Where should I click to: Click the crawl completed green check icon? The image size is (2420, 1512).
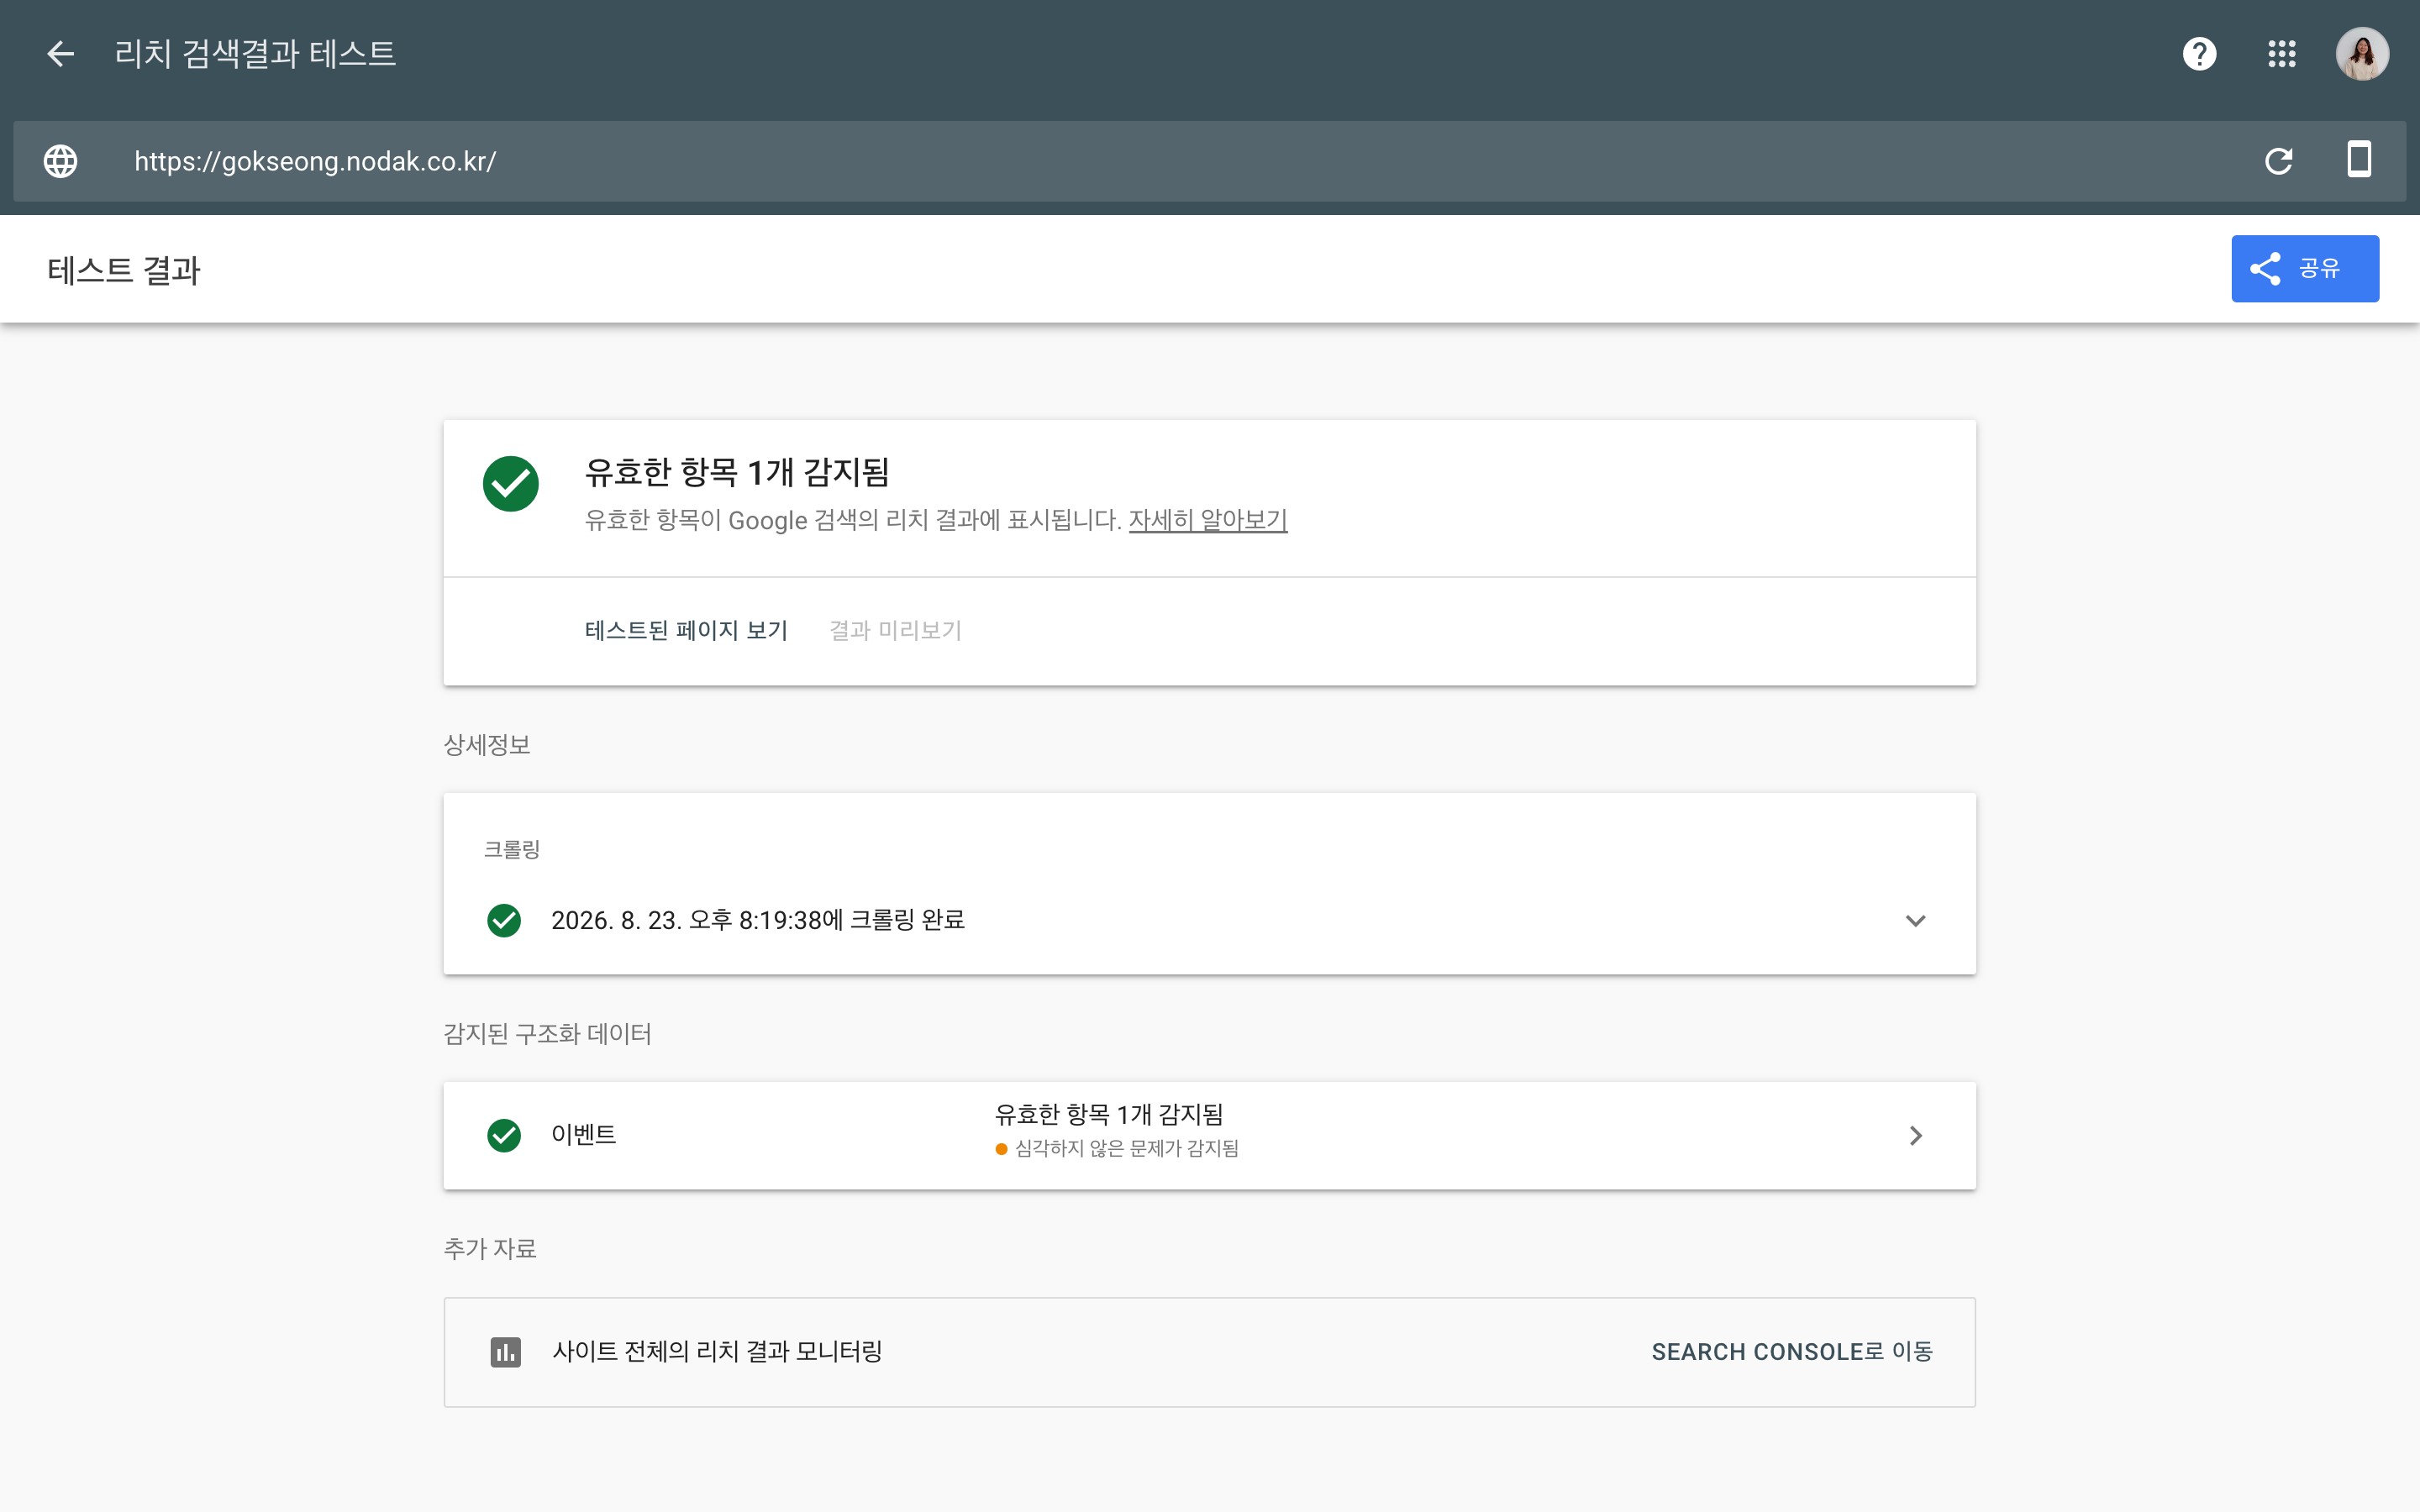click(504, 920)
